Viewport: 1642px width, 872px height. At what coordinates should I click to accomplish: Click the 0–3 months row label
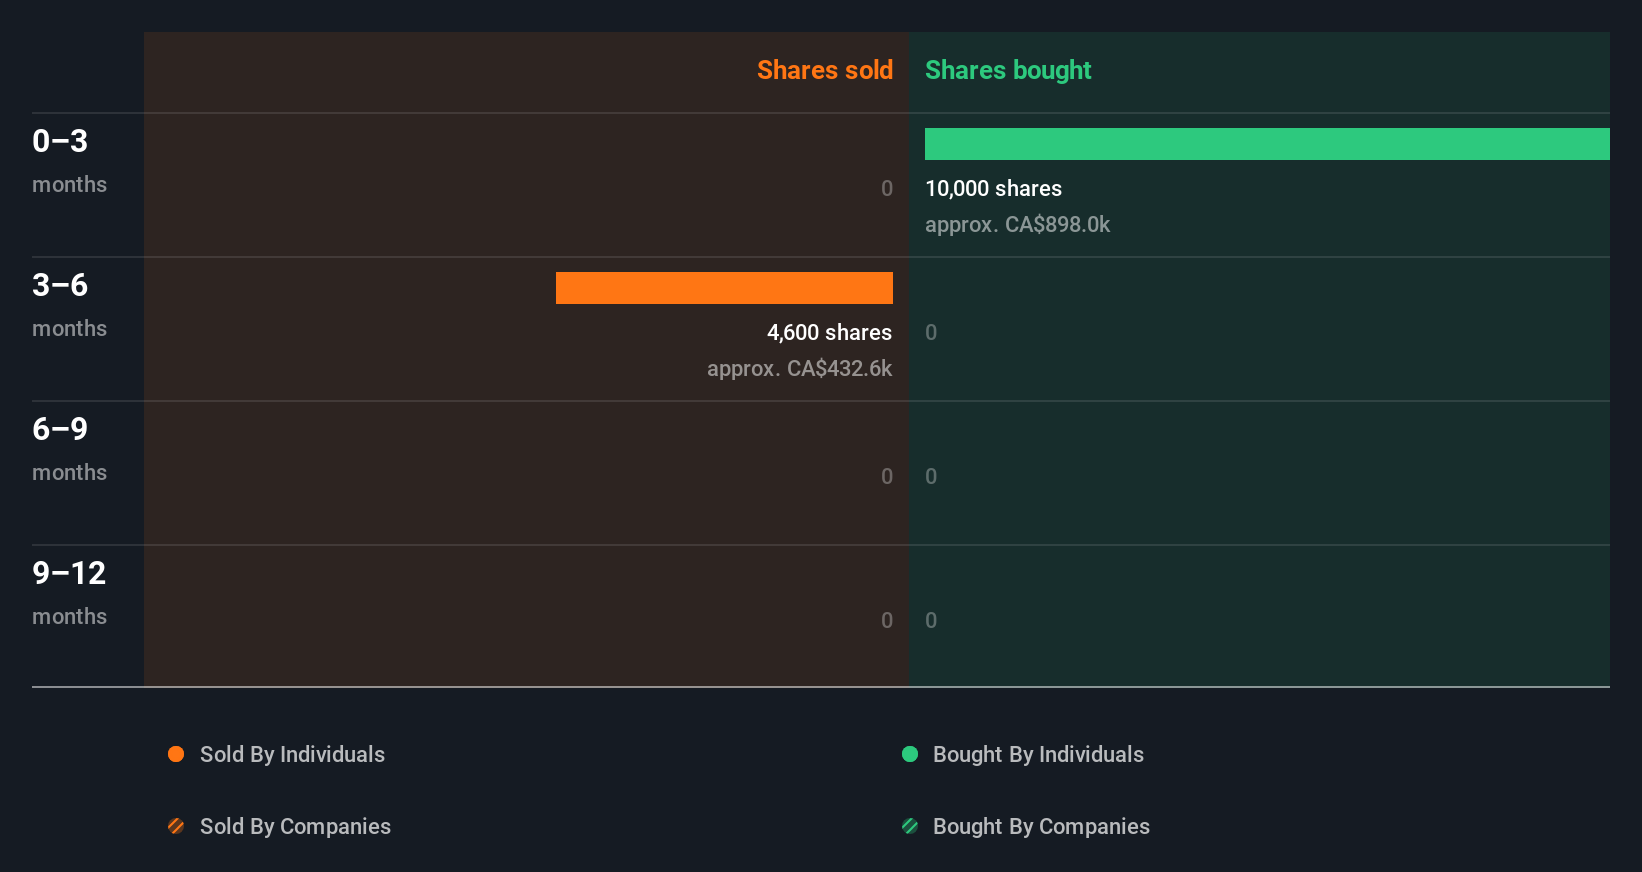(x=69, y=161)
